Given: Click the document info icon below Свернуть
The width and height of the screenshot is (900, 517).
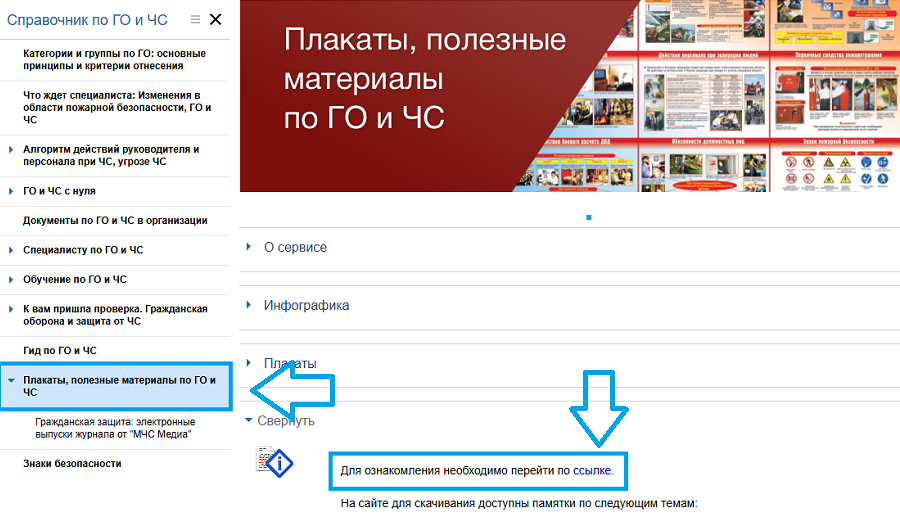Looking at the screenshot, I should [x=275, y=462].
